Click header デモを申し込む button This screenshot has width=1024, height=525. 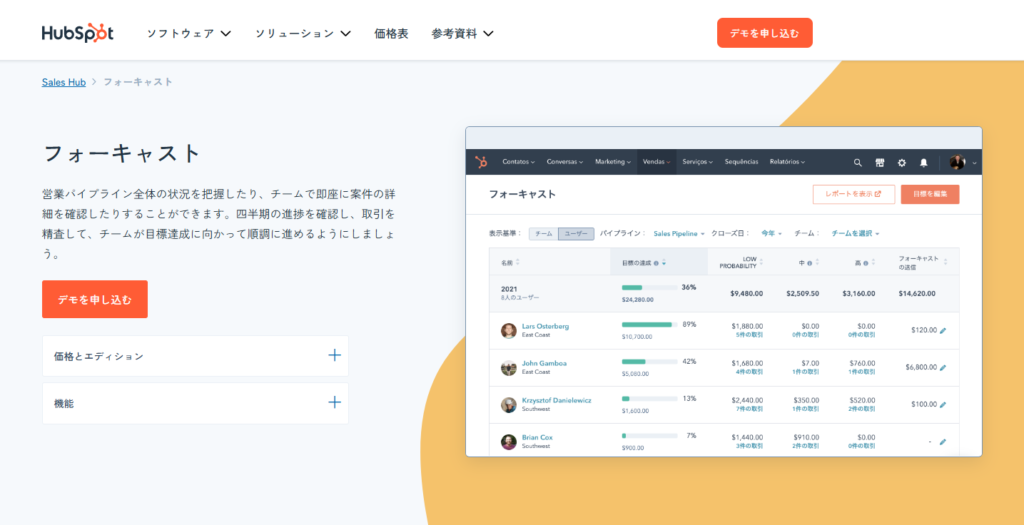tap(765, 33)
